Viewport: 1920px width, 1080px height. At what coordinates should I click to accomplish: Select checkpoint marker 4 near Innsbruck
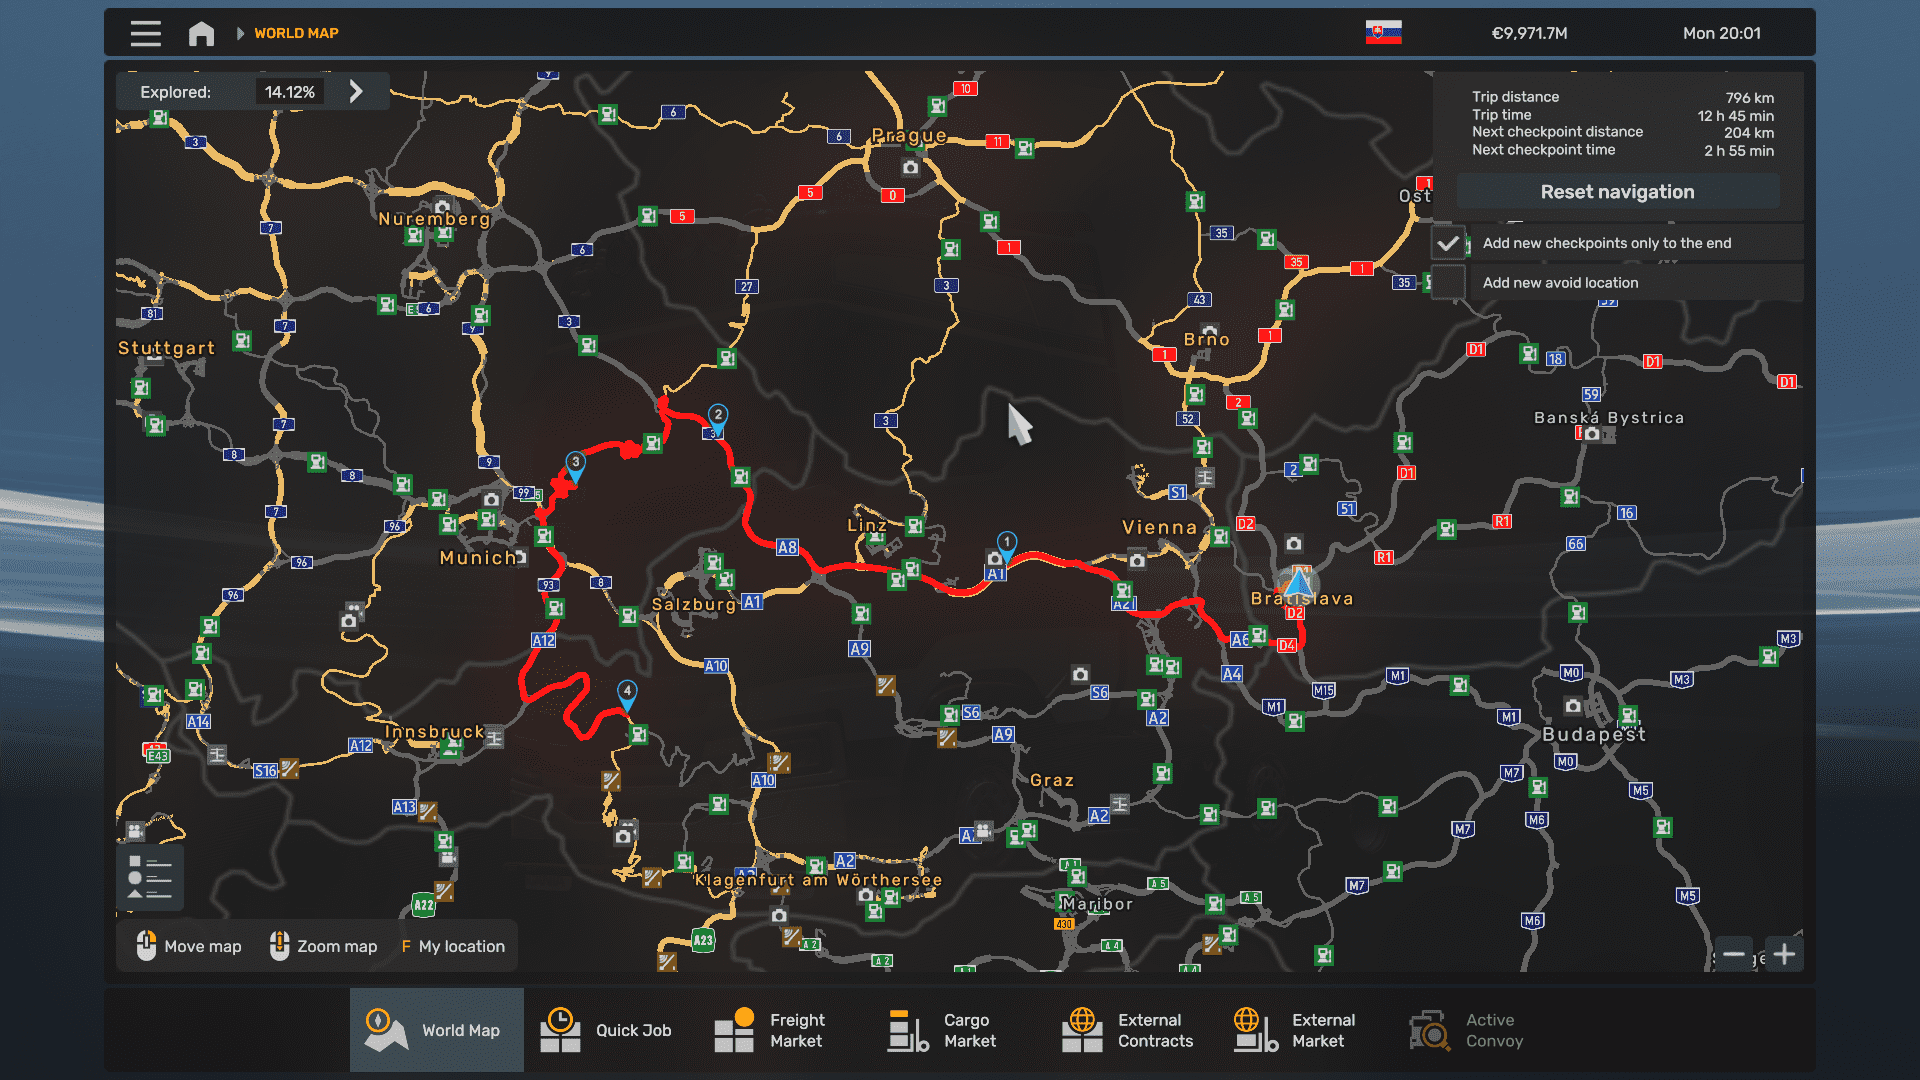tap(627, 691)
